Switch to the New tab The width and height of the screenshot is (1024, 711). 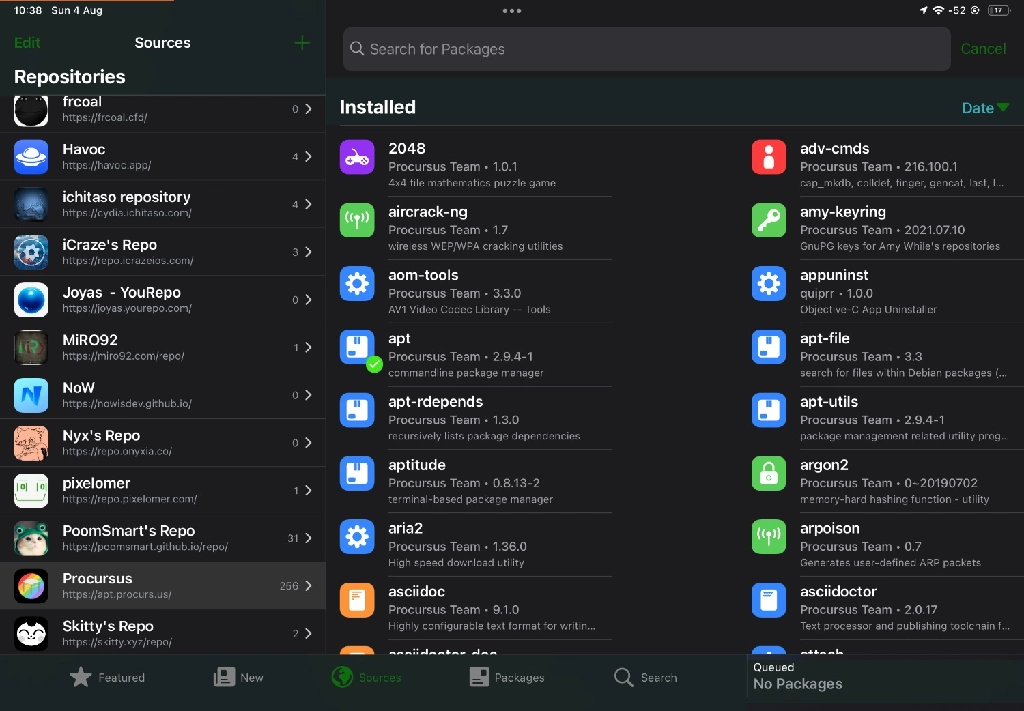pyautogui.click(x=238, y=678)
